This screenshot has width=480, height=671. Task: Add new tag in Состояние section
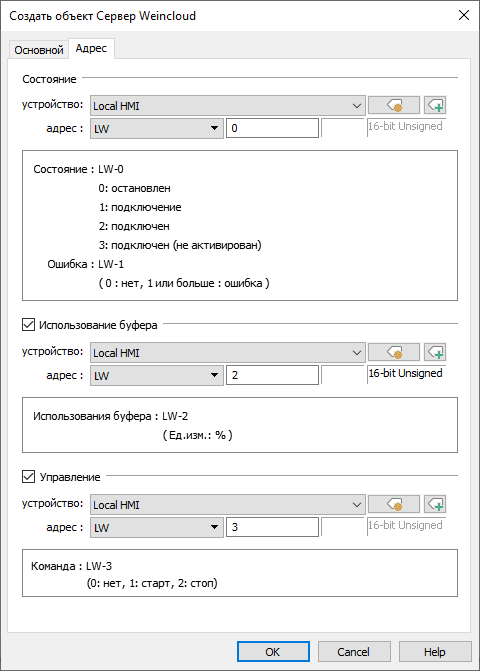click(x=435, y=105)
